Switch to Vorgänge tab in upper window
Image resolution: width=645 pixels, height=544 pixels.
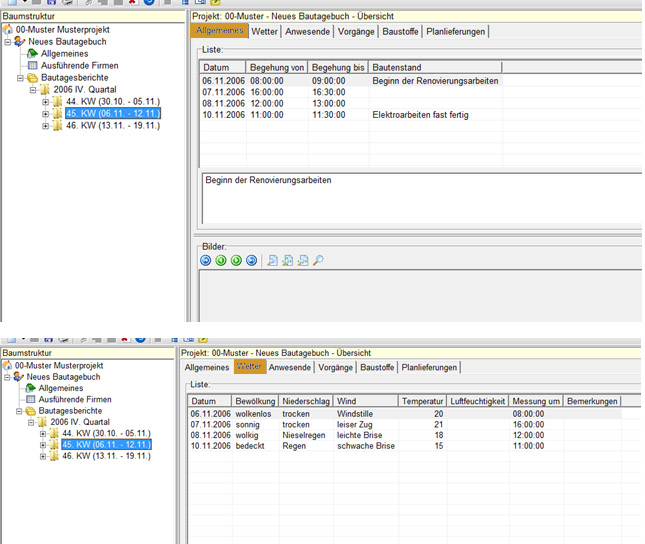point(356,32)
